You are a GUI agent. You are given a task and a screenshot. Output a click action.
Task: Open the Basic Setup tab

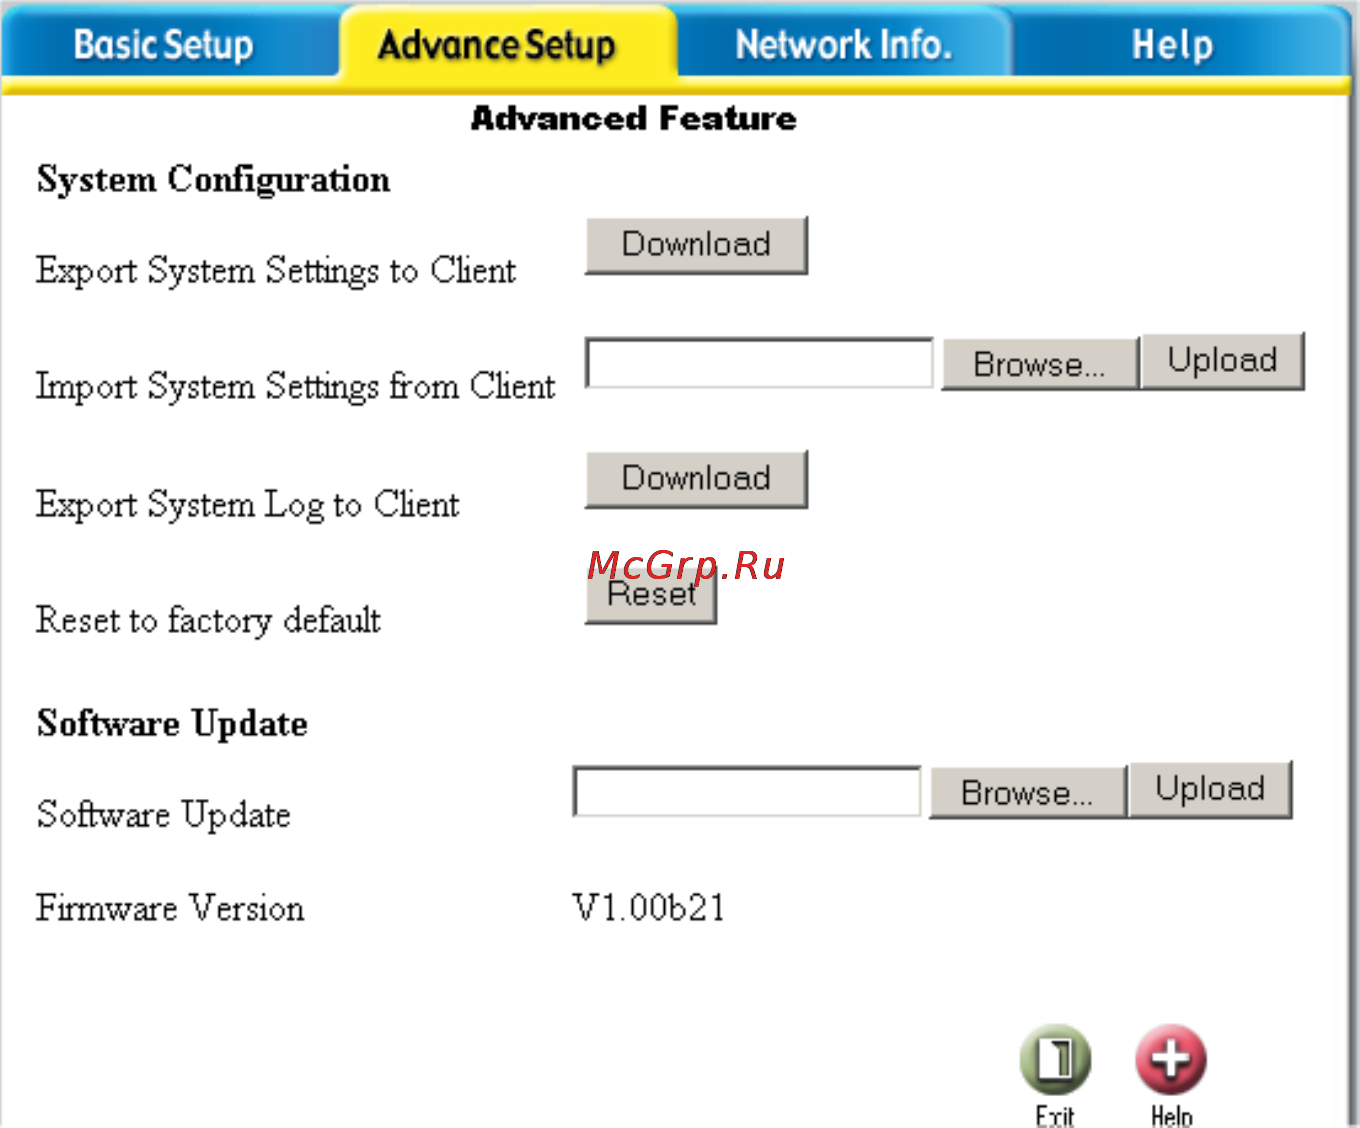click(x=164, y=45)
